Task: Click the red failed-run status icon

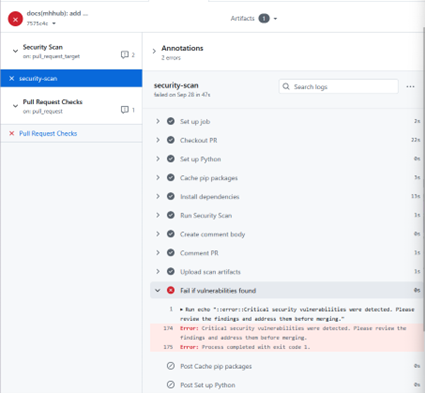Action: 15,19
